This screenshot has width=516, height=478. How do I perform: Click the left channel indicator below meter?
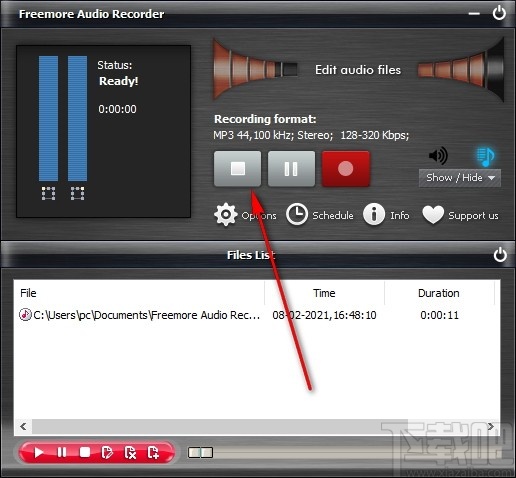pos(48,193)
